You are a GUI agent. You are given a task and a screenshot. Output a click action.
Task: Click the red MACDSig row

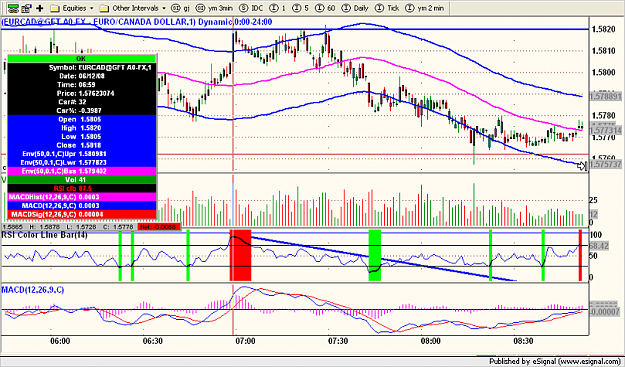click(x=82, y=214)
